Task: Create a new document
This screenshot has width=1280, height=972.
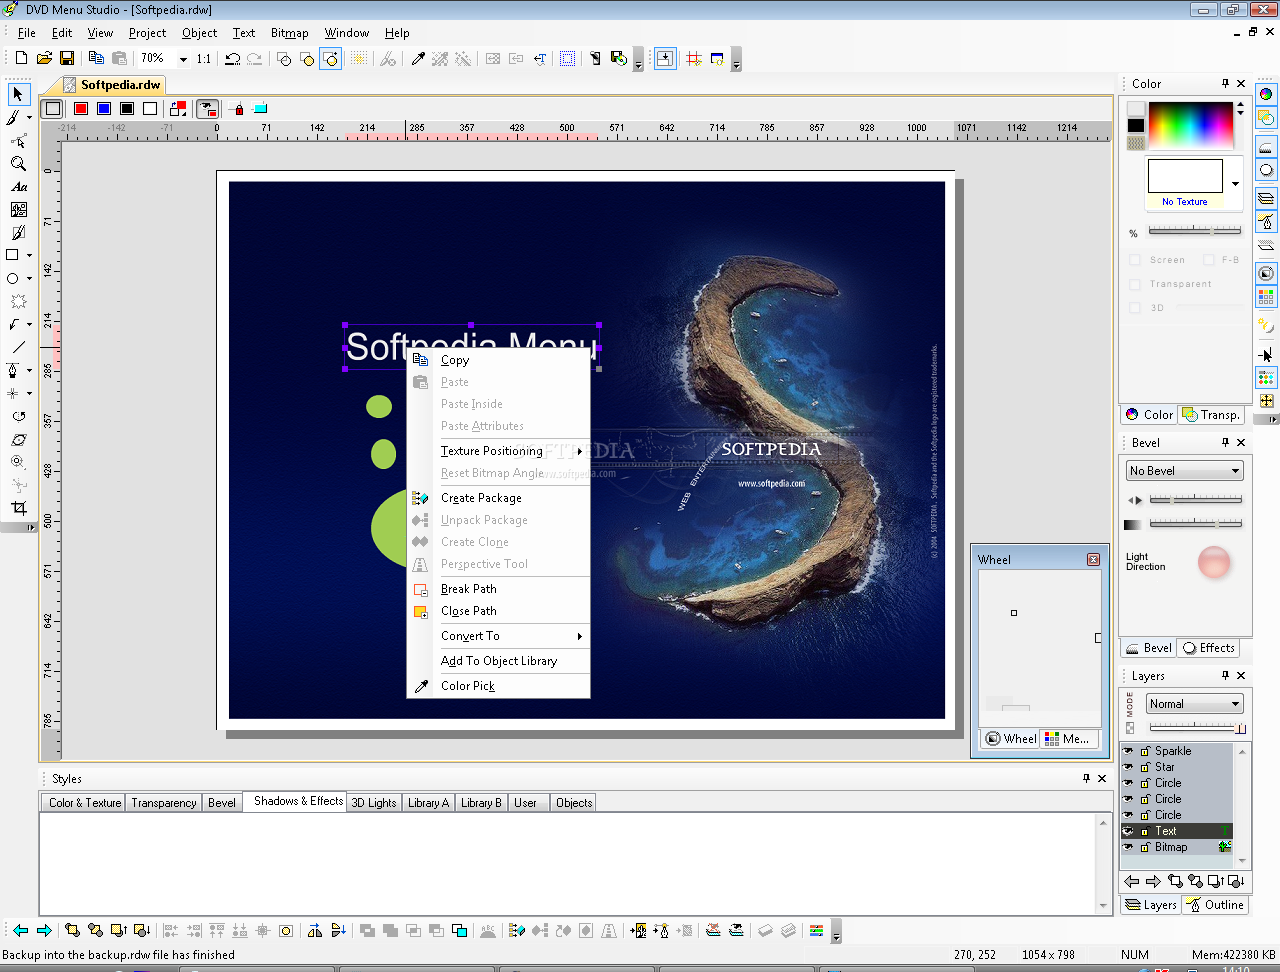Action: [21, 59]
